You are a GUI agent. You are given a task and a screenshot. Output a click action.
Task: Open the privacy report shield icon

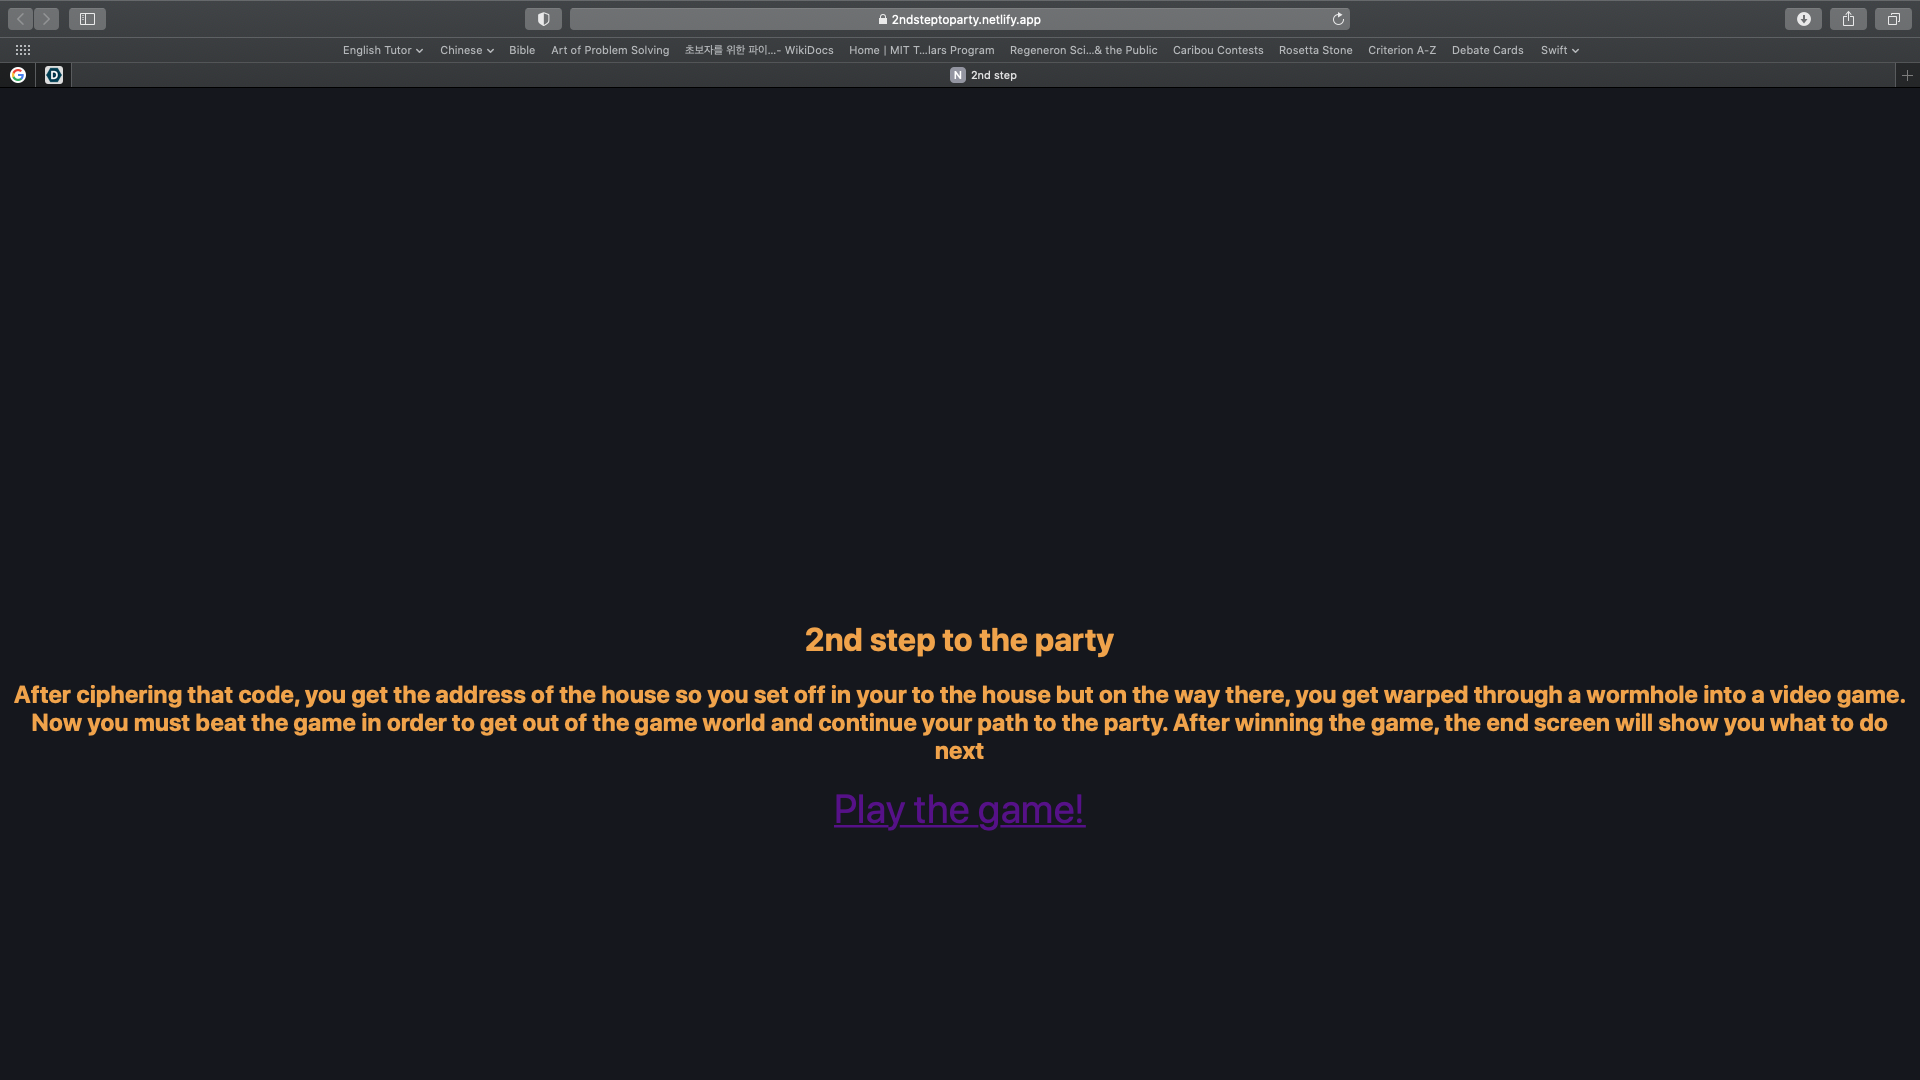543,19
